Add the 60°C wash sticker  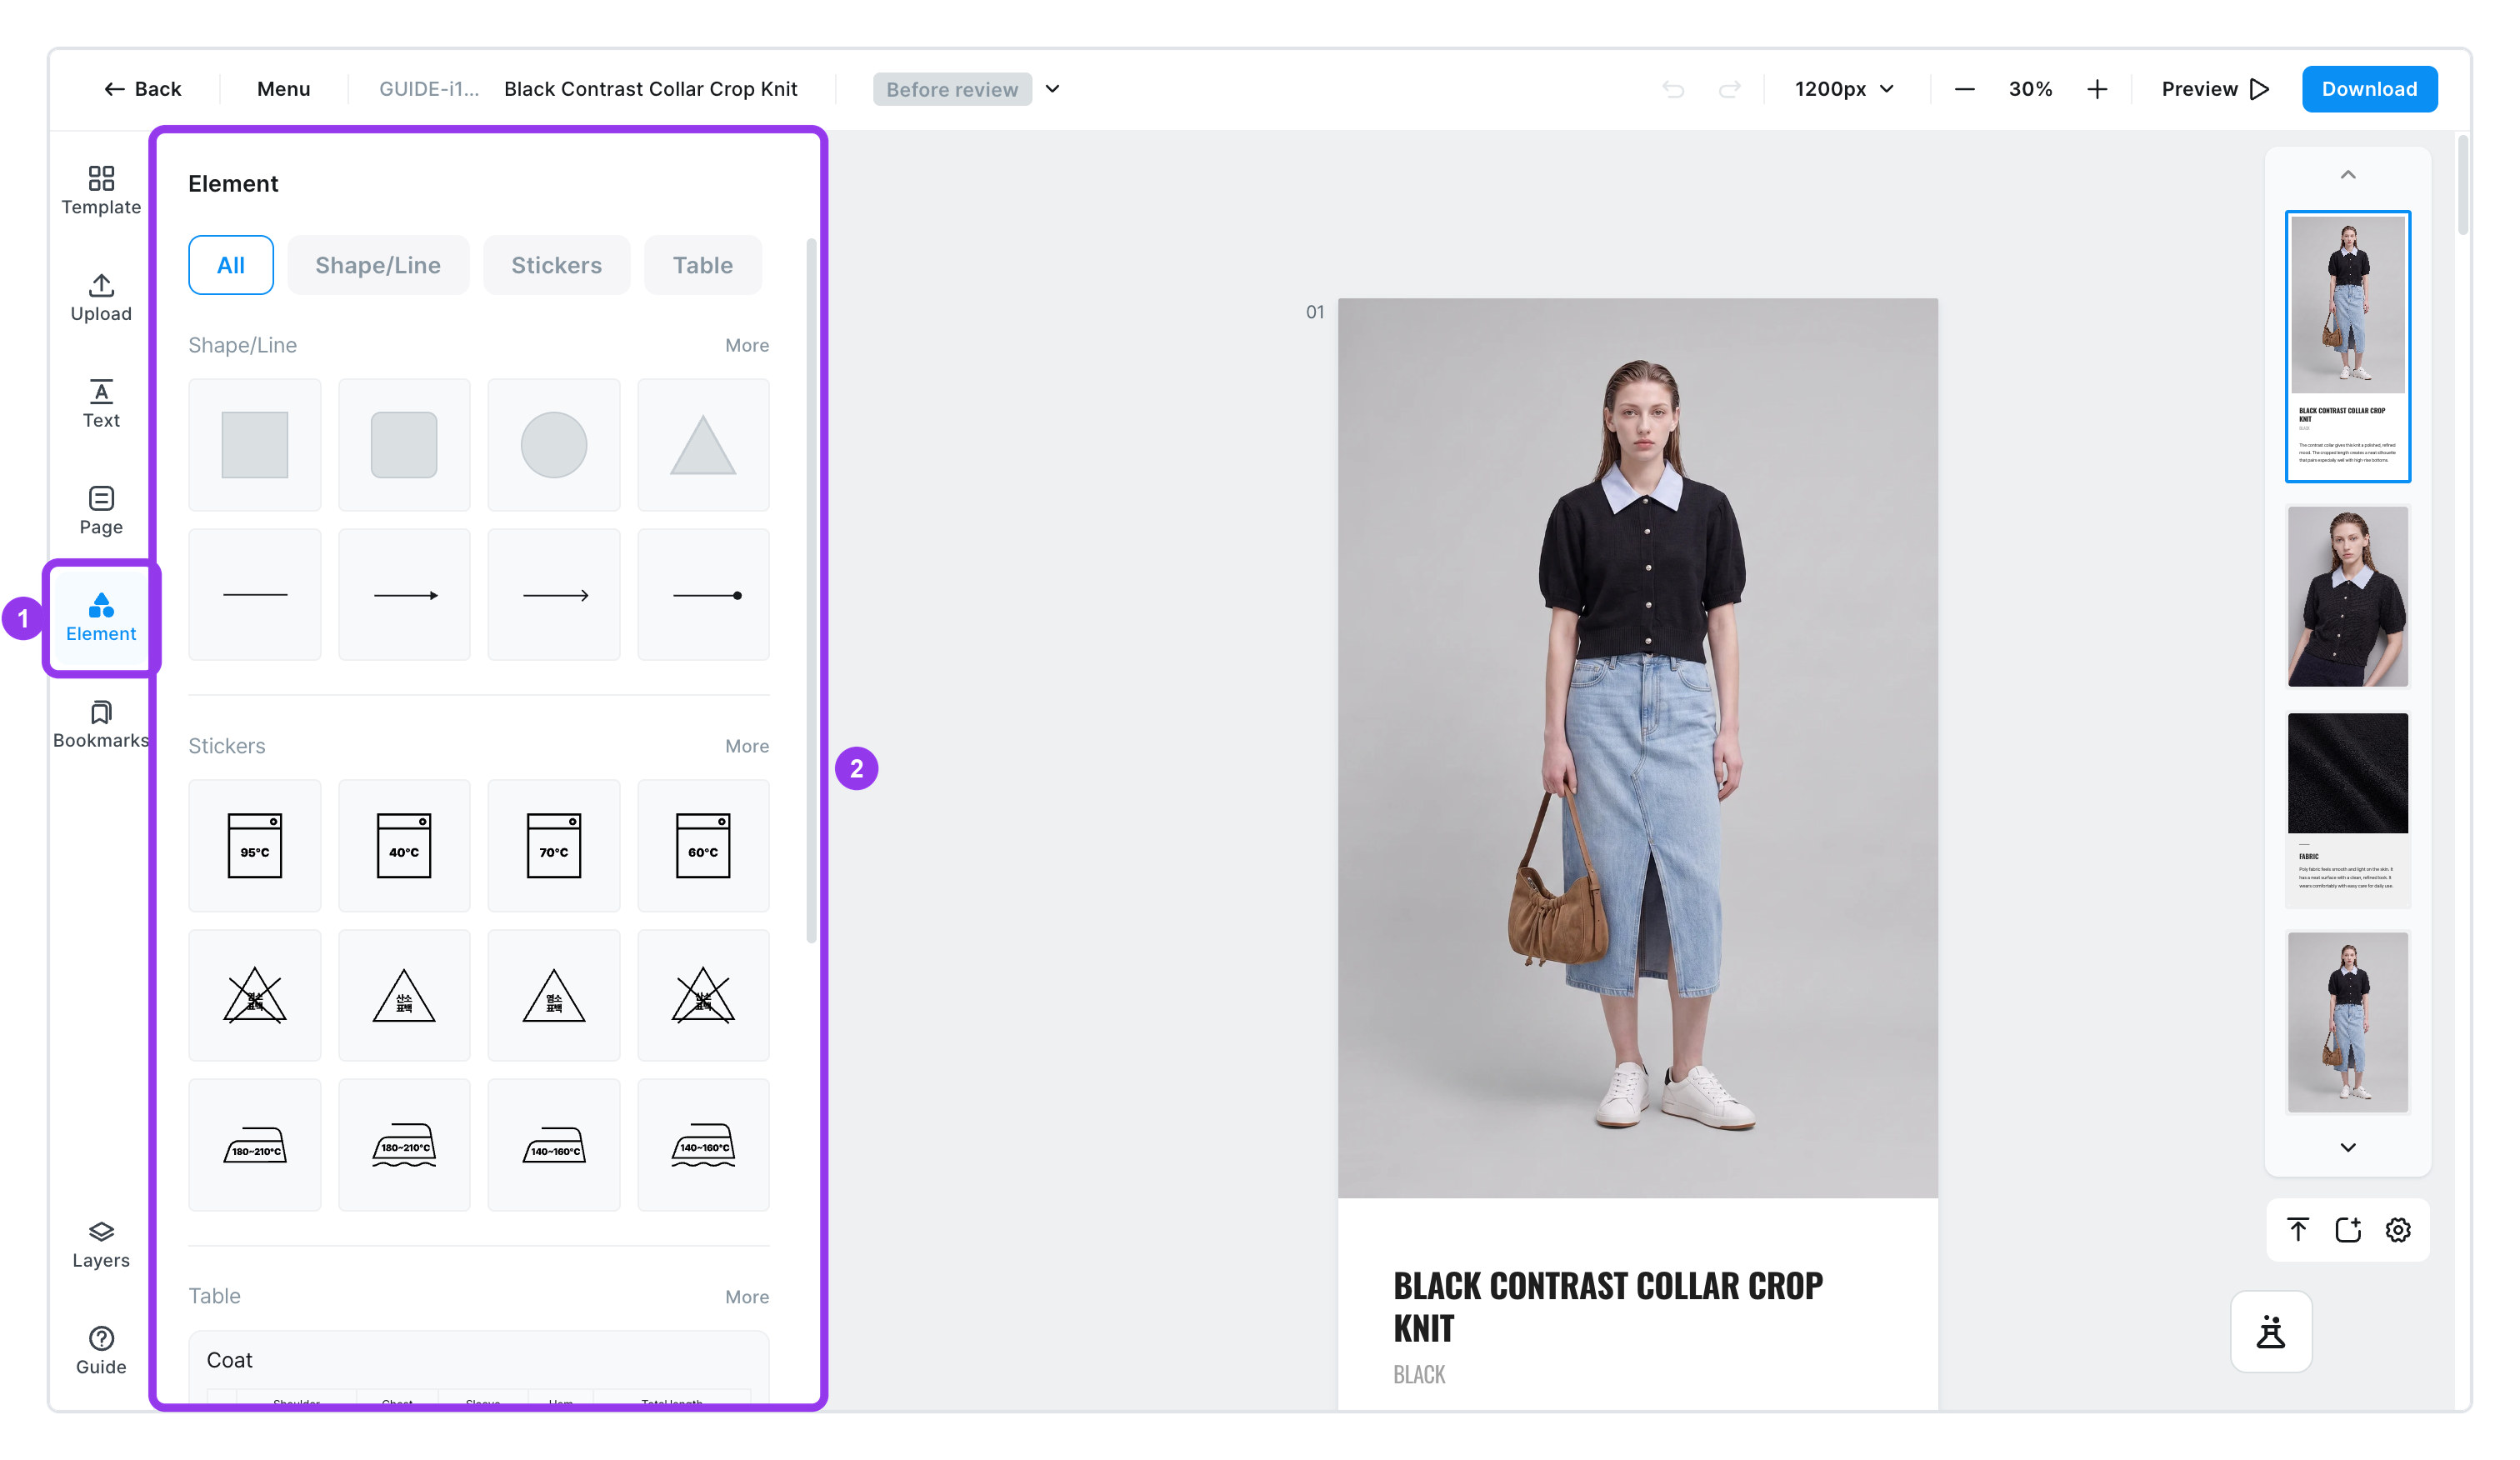(x=703, y=845)
